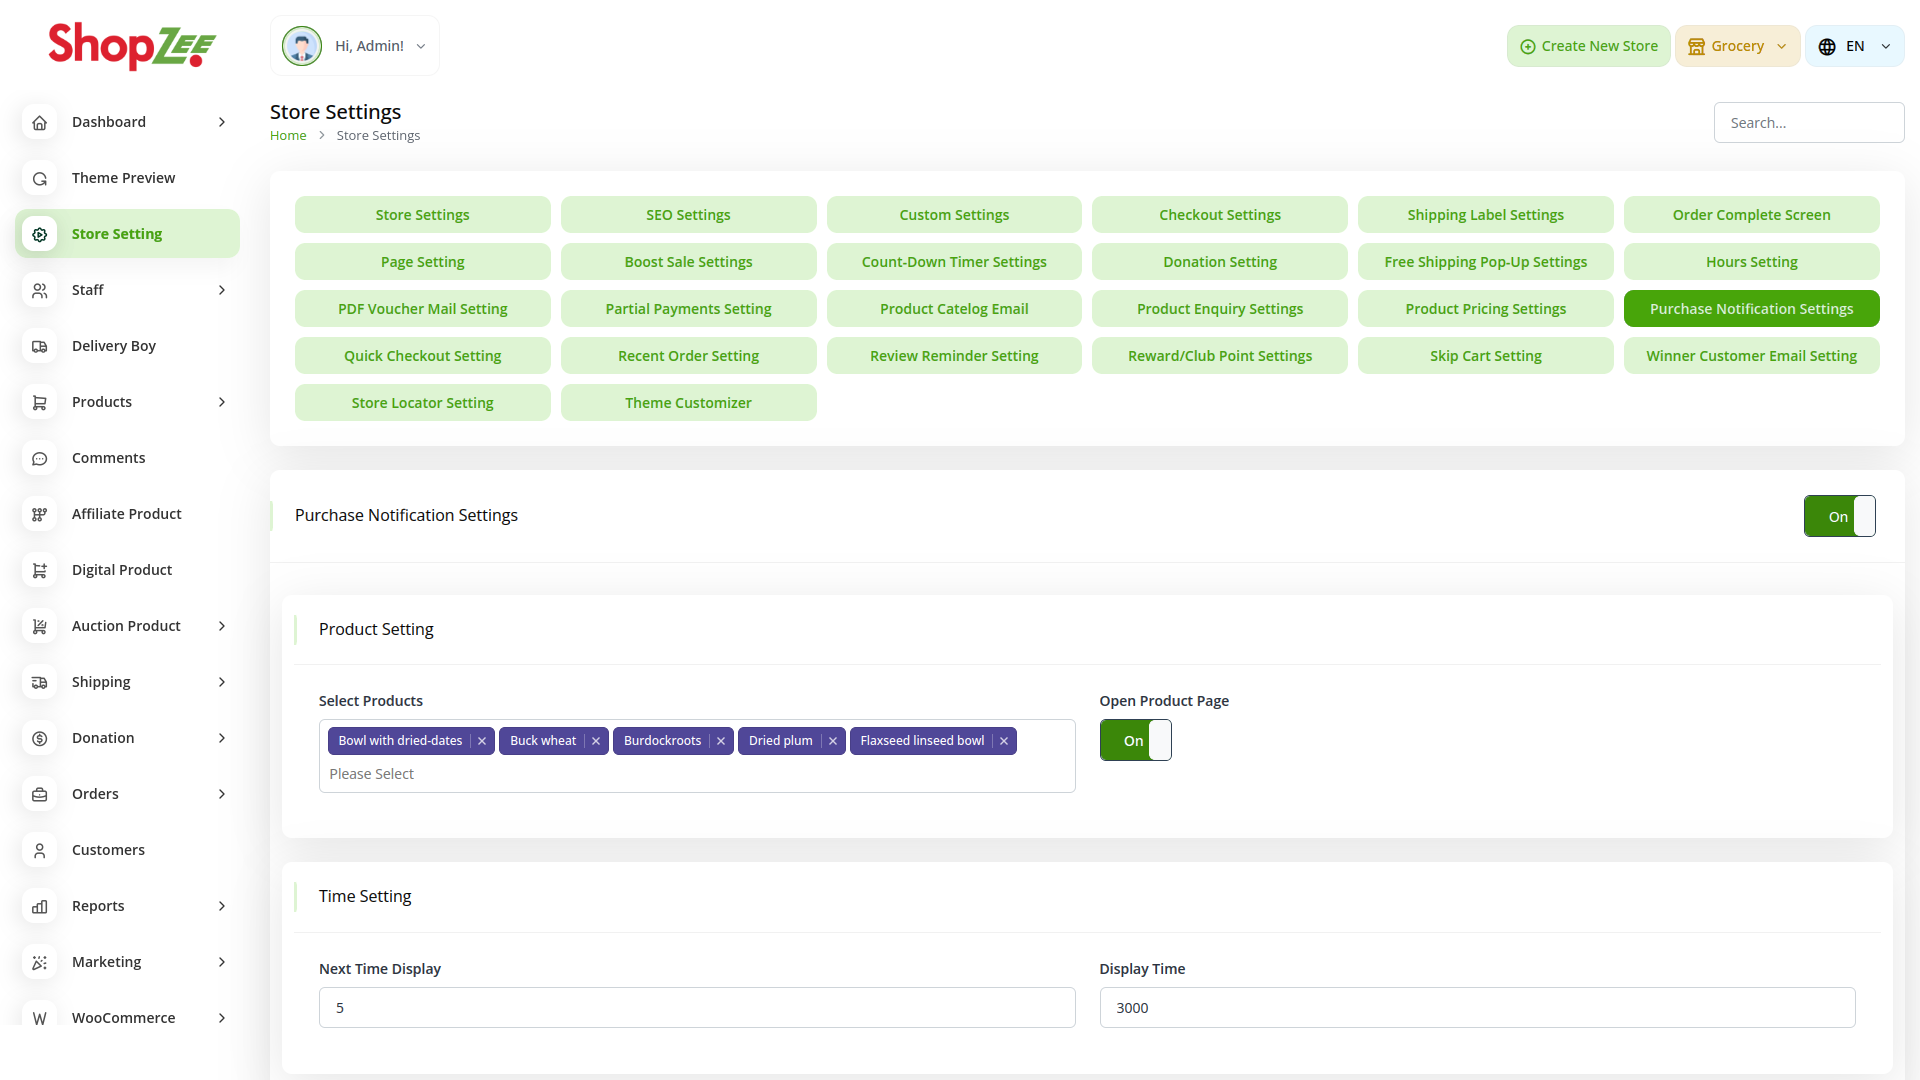Click the admin avatar picture
Viewport: 1920px width, 1080px height.
[302, 46]
